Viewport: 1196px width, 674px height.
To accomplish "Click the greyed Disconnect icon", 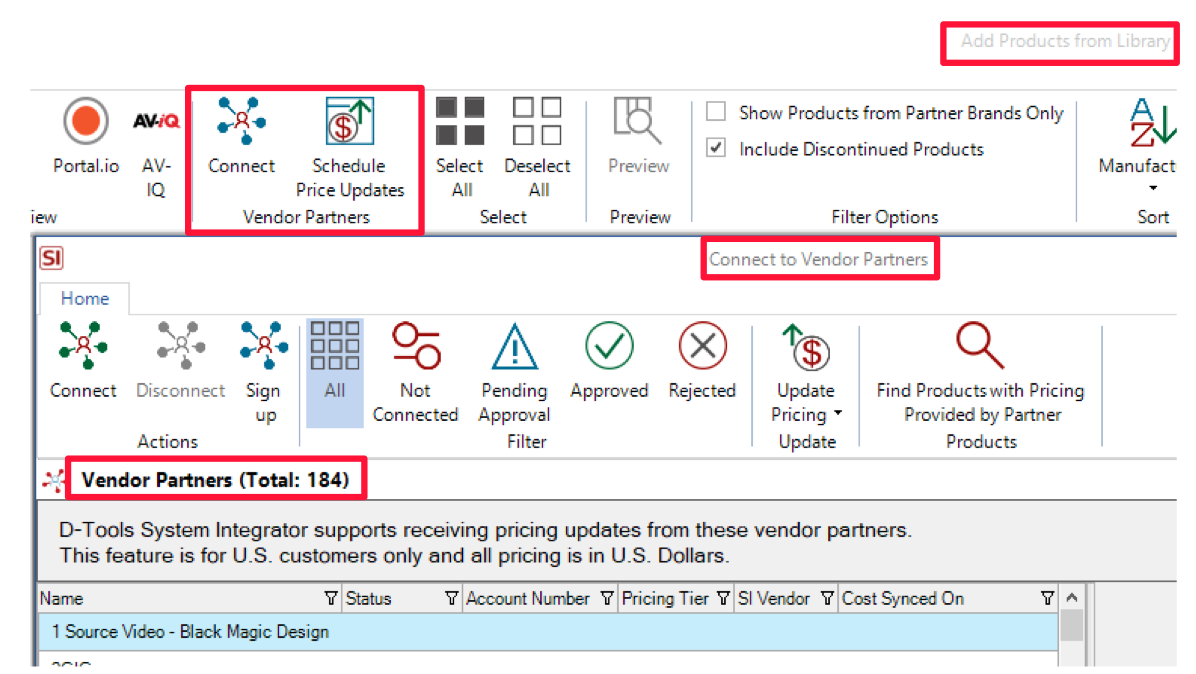I will tap(181, 345).
